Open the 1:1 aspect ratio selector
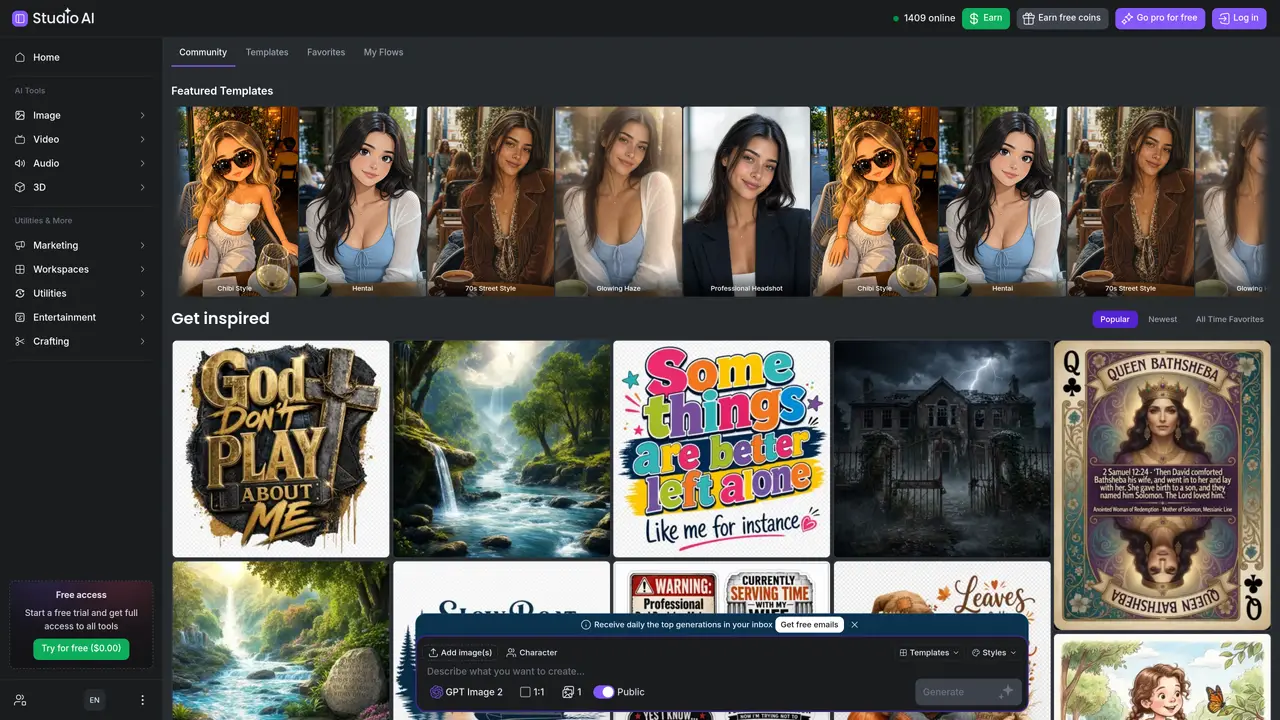The height and width of the screenshot is (720, 1280). point(532,692)
